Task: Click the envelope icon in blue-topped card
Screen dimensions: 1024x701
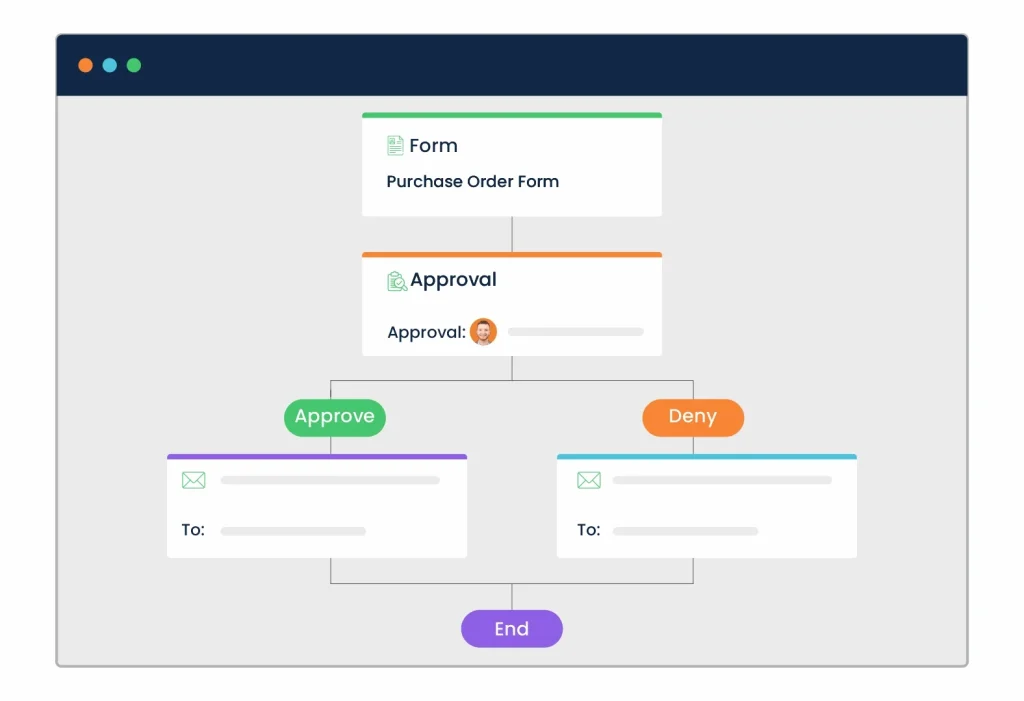Action: point(589,481)
